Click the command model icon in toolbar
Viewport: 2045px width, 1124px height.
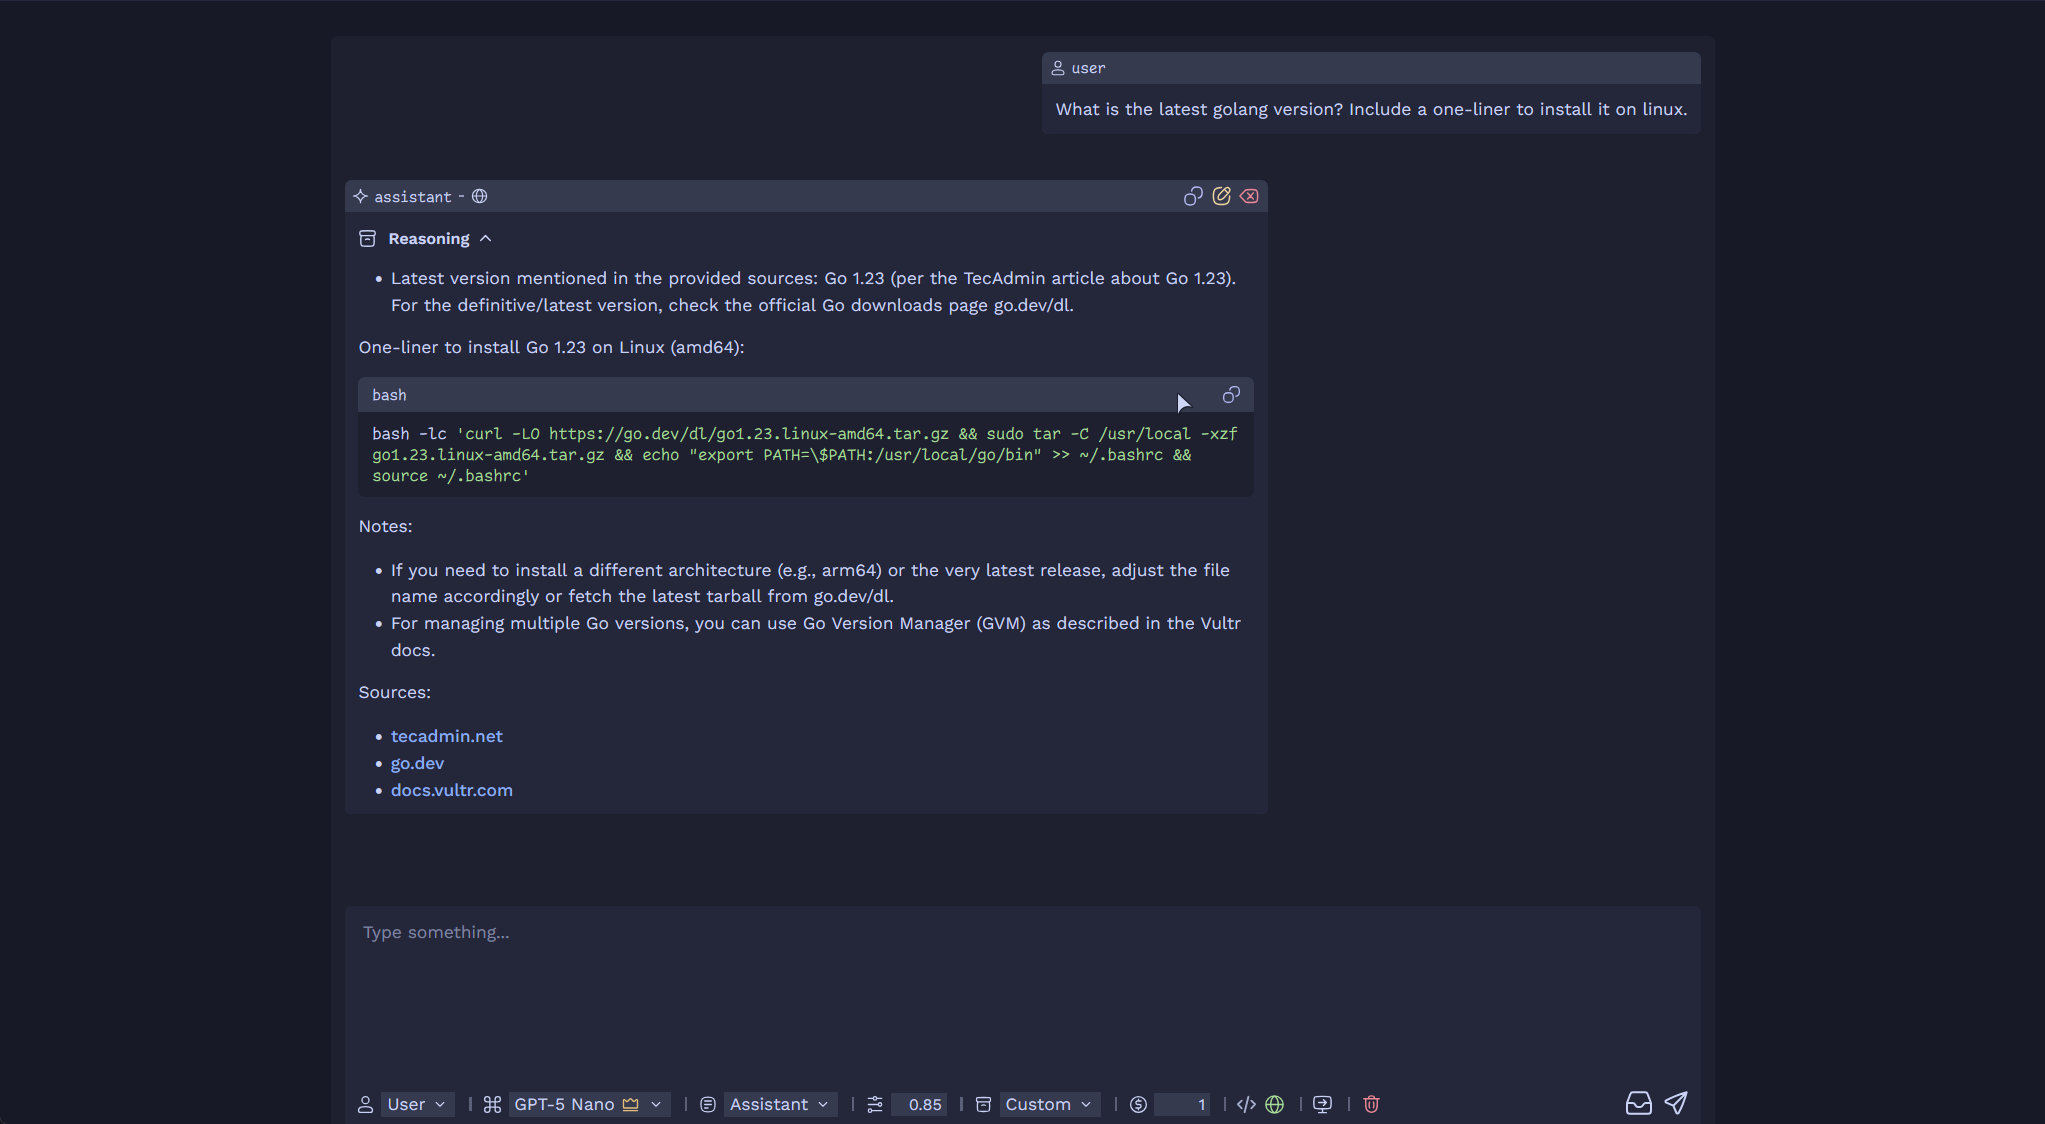click(492, 1104)
